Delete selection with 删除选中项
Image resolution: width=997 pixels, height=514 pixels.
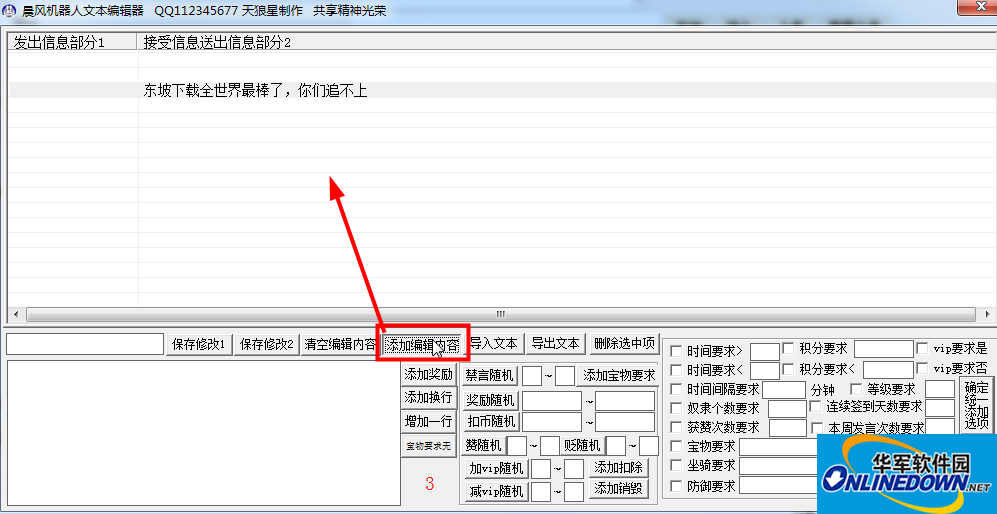pyautogui.click(x=624, y=344)
